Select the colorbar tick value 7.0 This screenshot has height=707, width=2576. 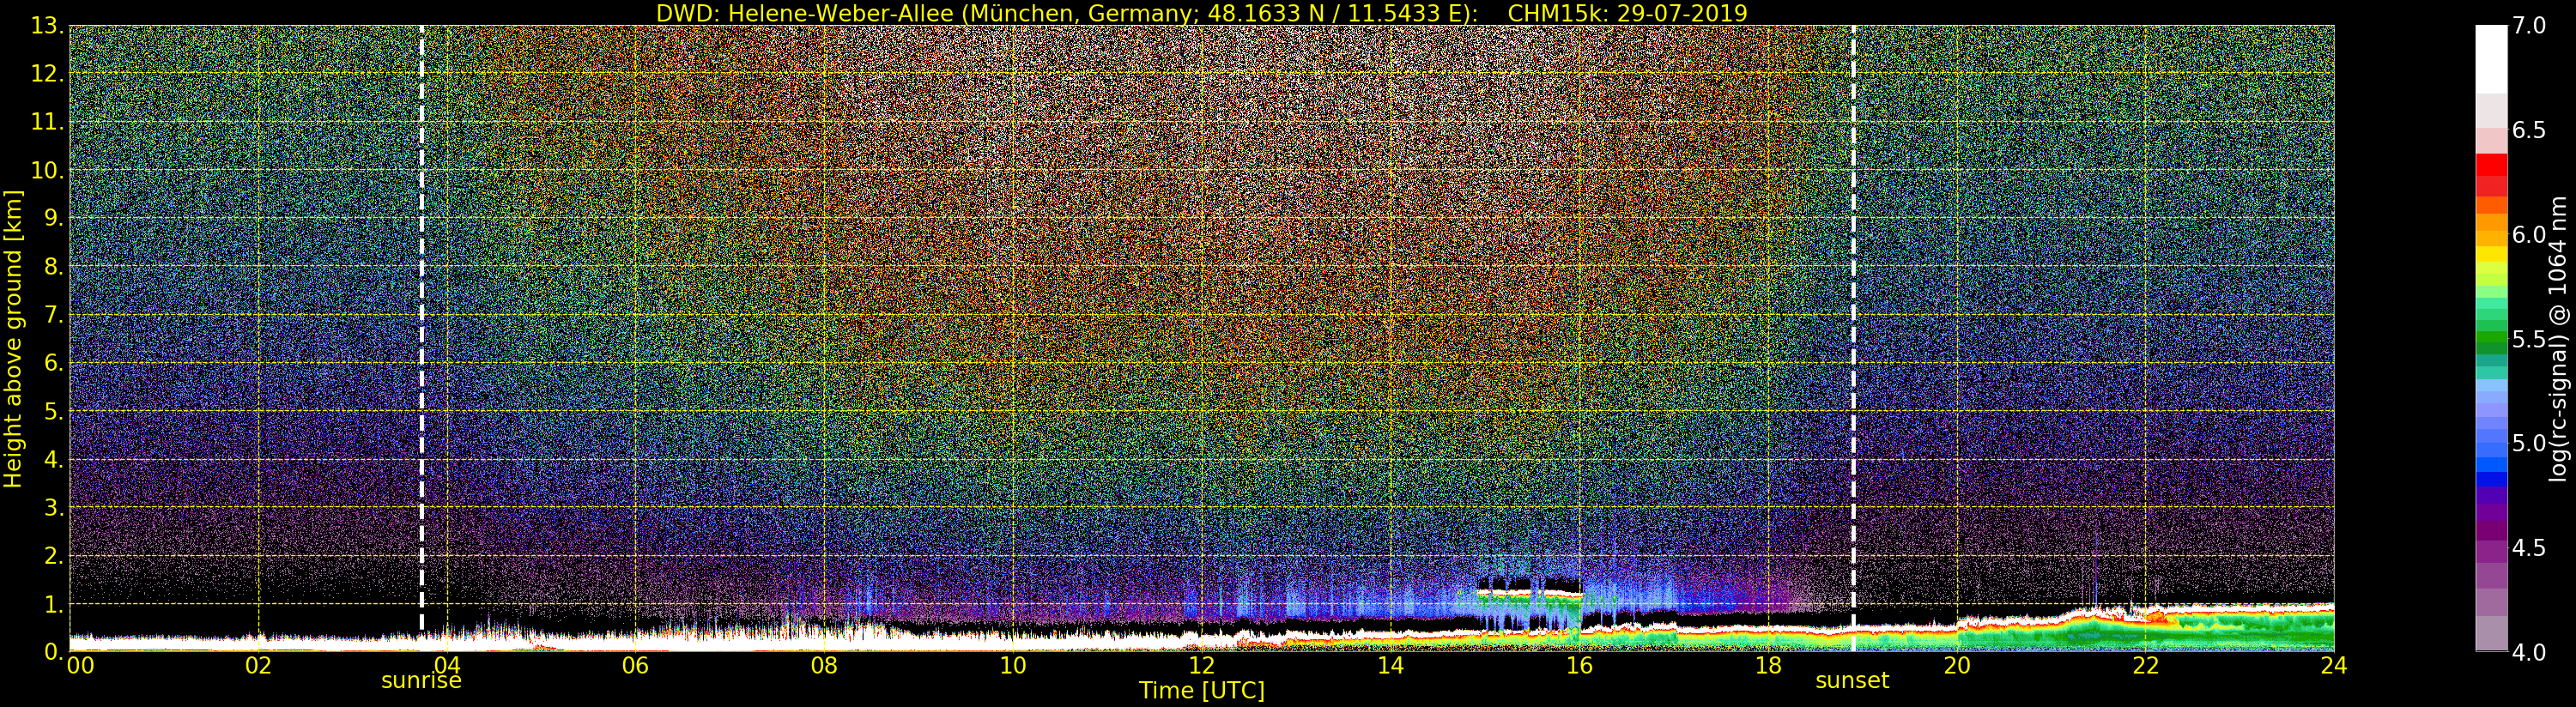(x=2529, y=26)
